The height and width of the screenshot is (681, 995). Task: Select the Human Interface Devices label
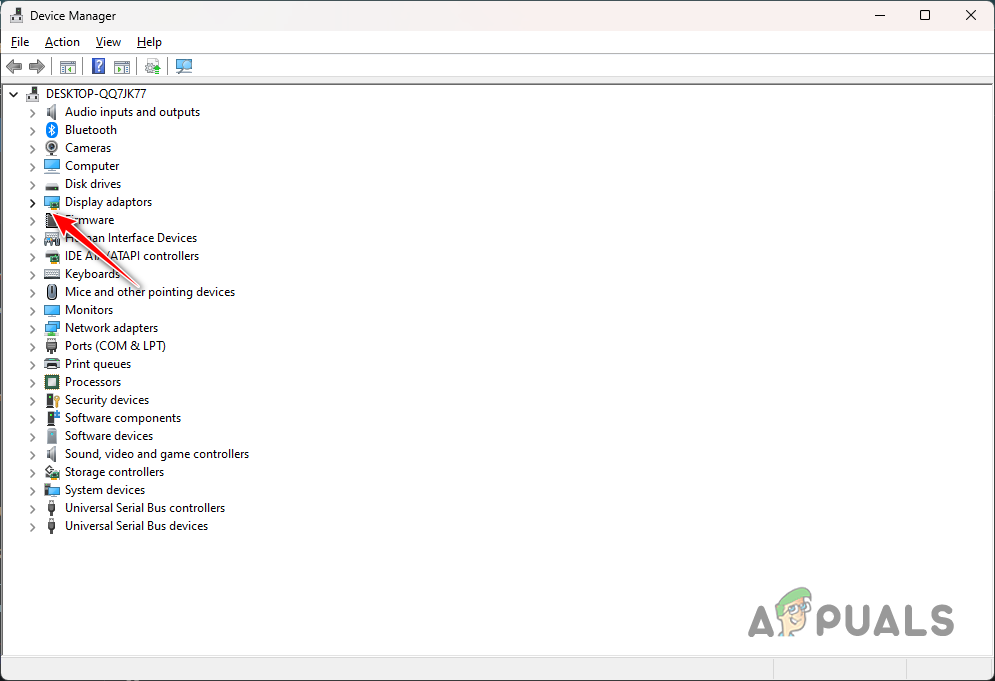131,238
